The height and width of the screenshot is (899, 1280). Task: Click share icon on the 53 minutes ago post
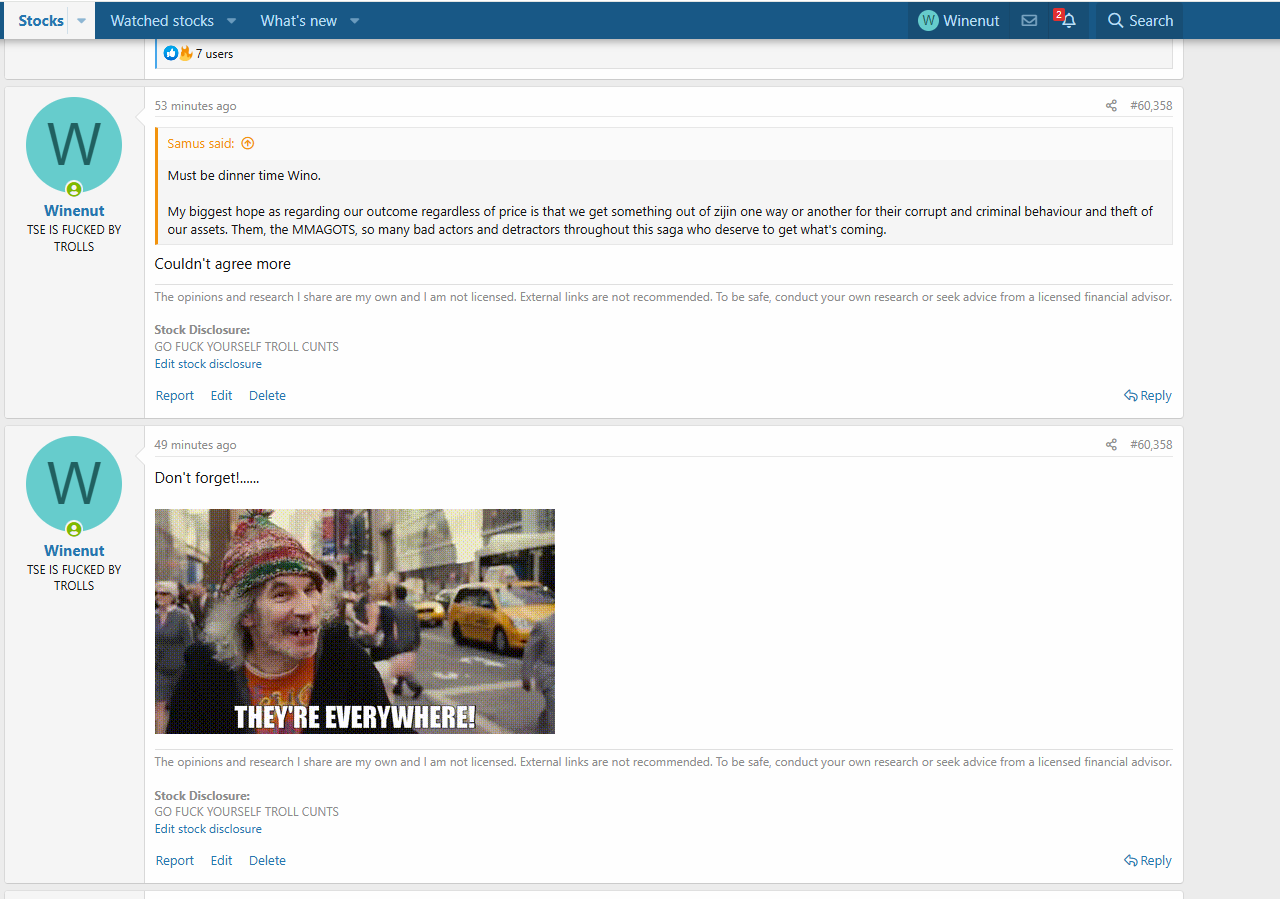[1111, 106]
